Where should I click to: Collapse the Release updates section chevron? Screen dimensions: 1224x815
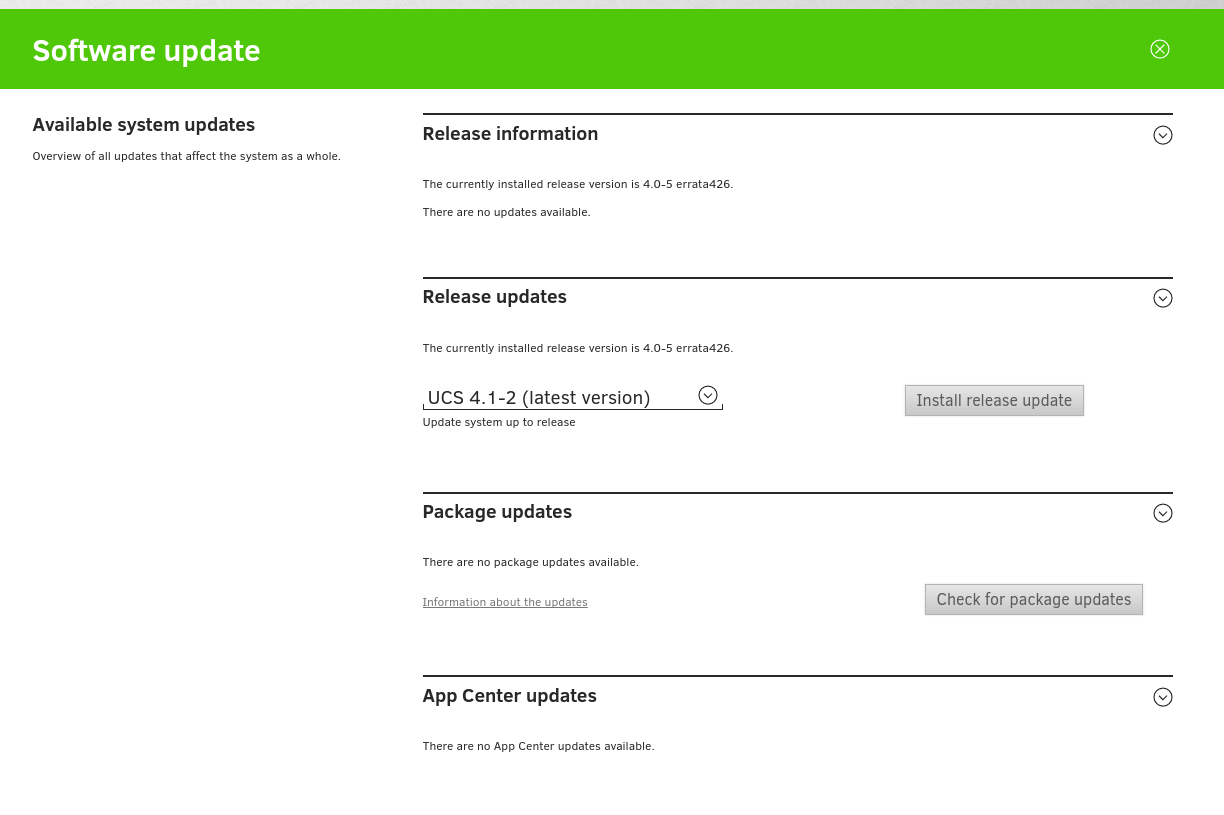click(1162, 298)
